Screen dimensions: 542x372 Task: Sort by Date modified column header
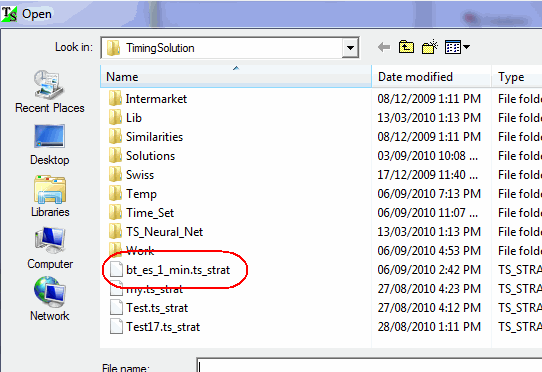[x=431, y=76]
